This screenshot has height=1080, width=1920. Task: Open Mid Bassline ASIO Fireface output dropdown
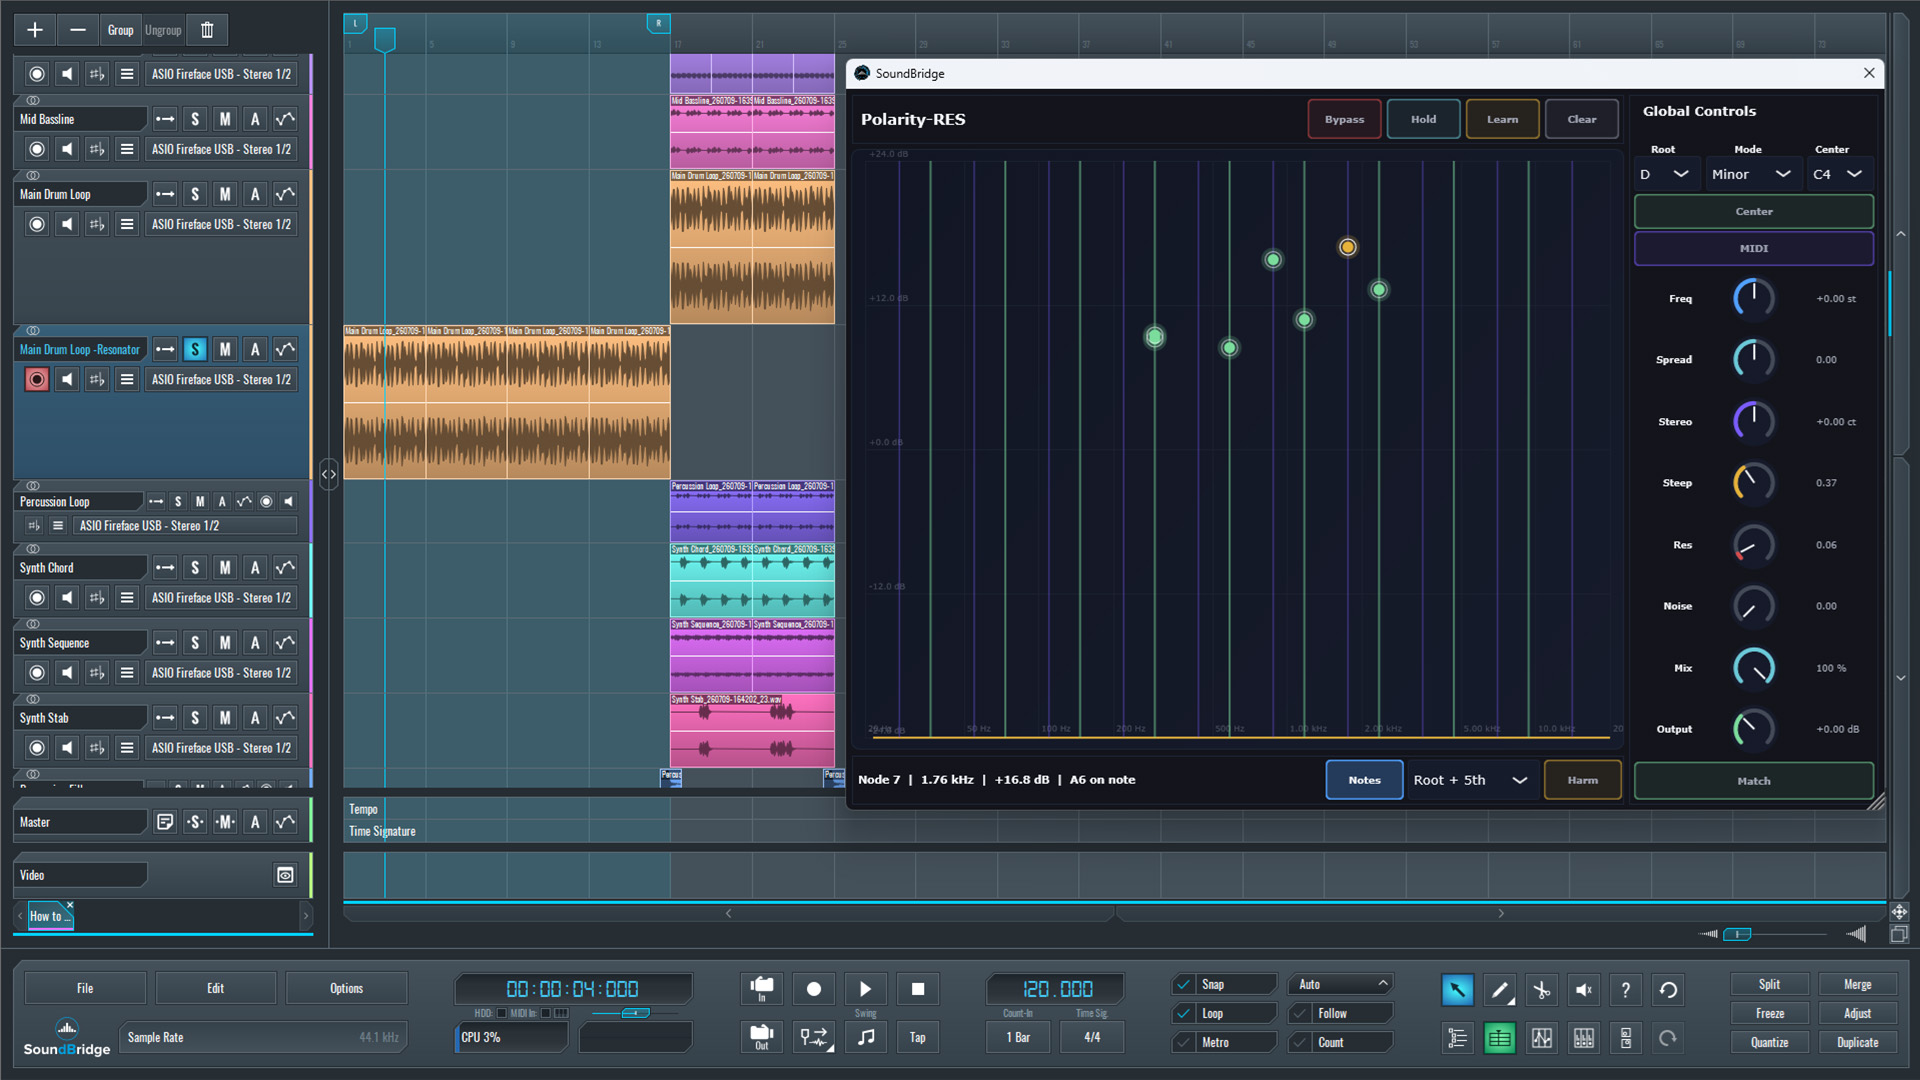coord(222,149)
